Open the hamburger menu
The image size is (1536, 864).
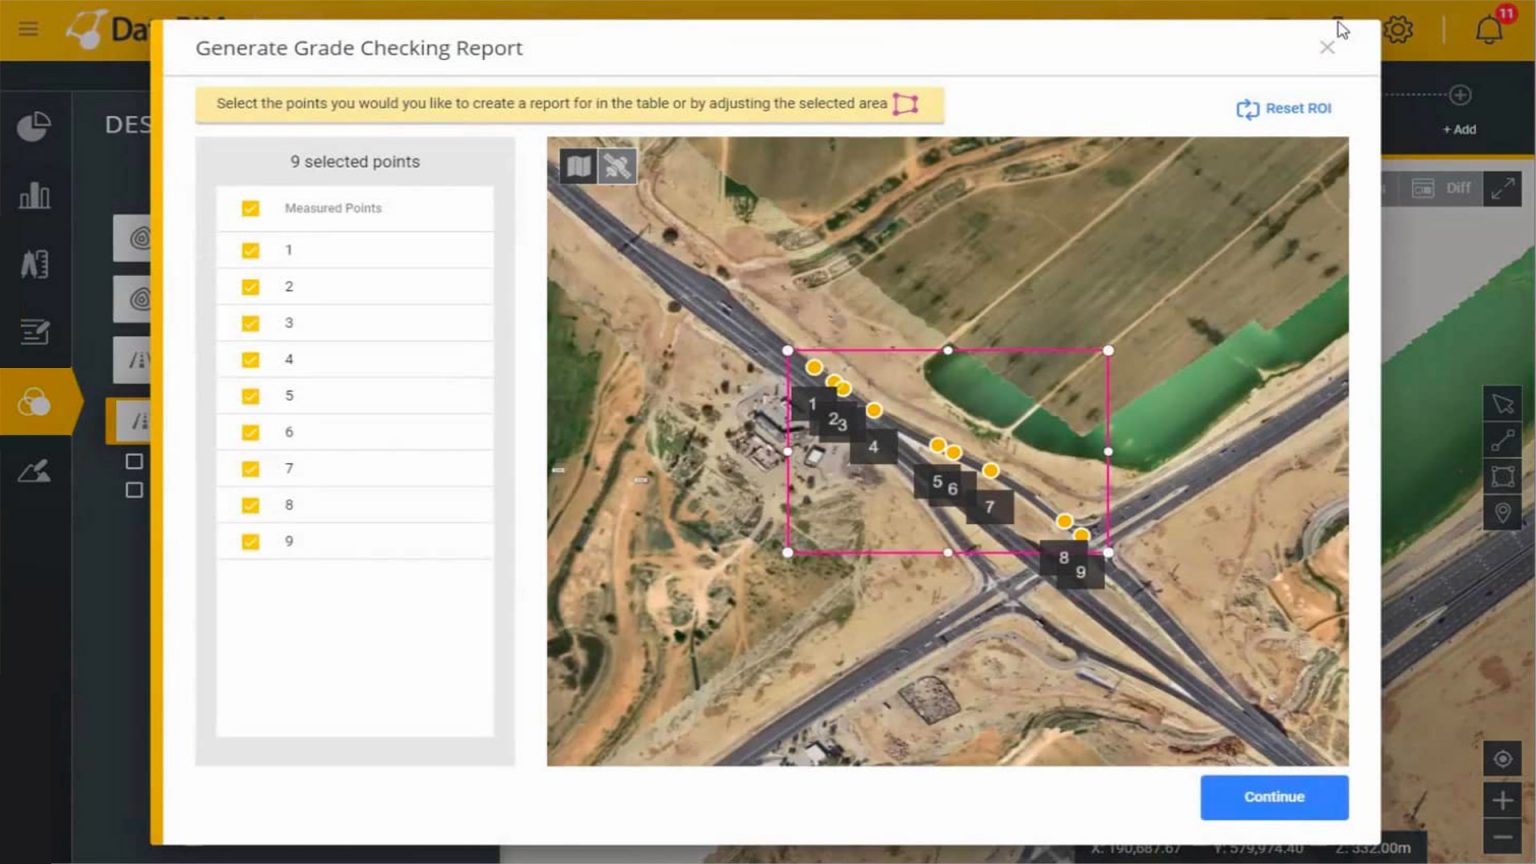coord(28,29)
